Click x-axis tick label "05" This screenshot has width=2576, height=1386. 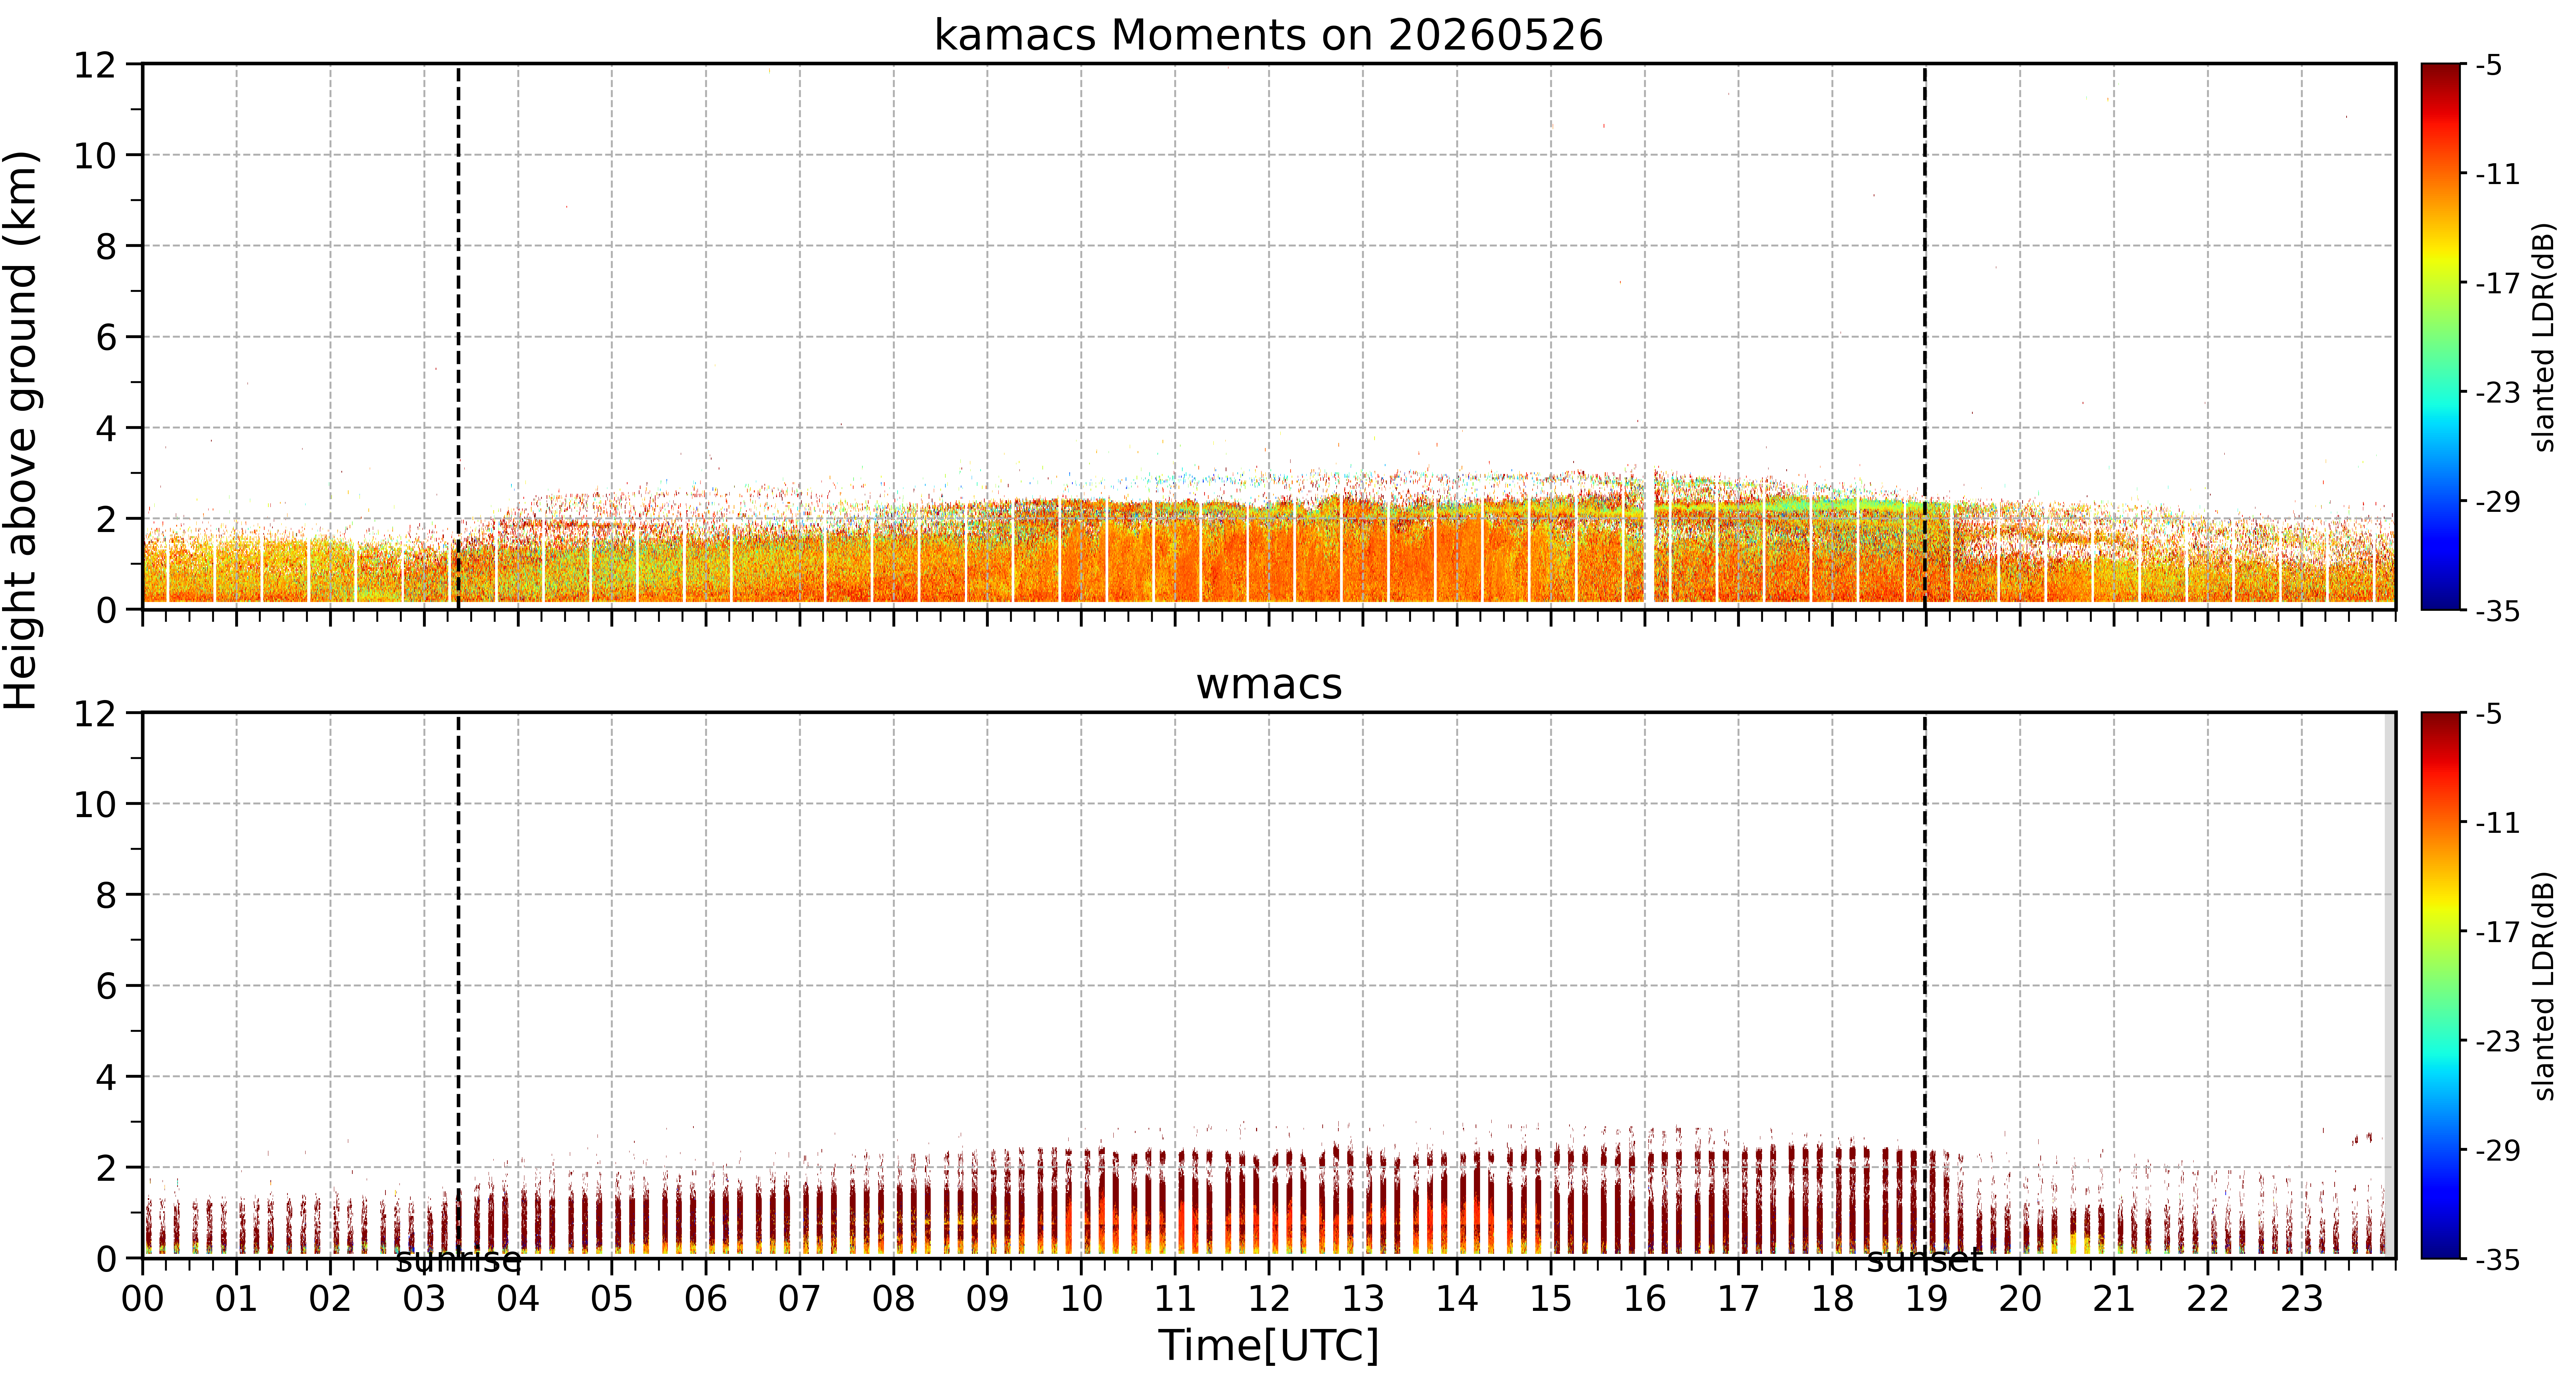(x=612, y=1299)
